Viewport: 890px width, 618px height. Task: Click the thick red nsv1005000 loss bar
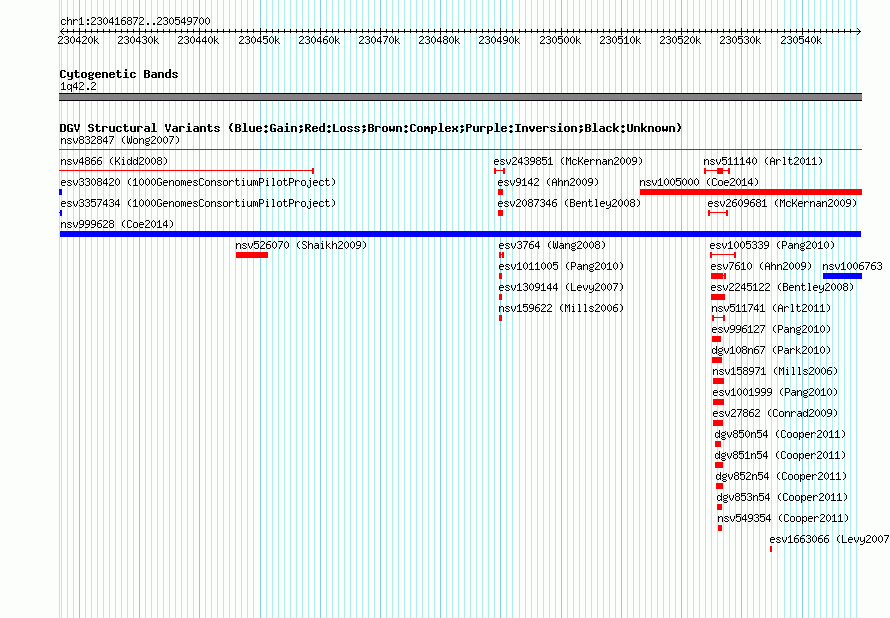(x=751, y=192)
